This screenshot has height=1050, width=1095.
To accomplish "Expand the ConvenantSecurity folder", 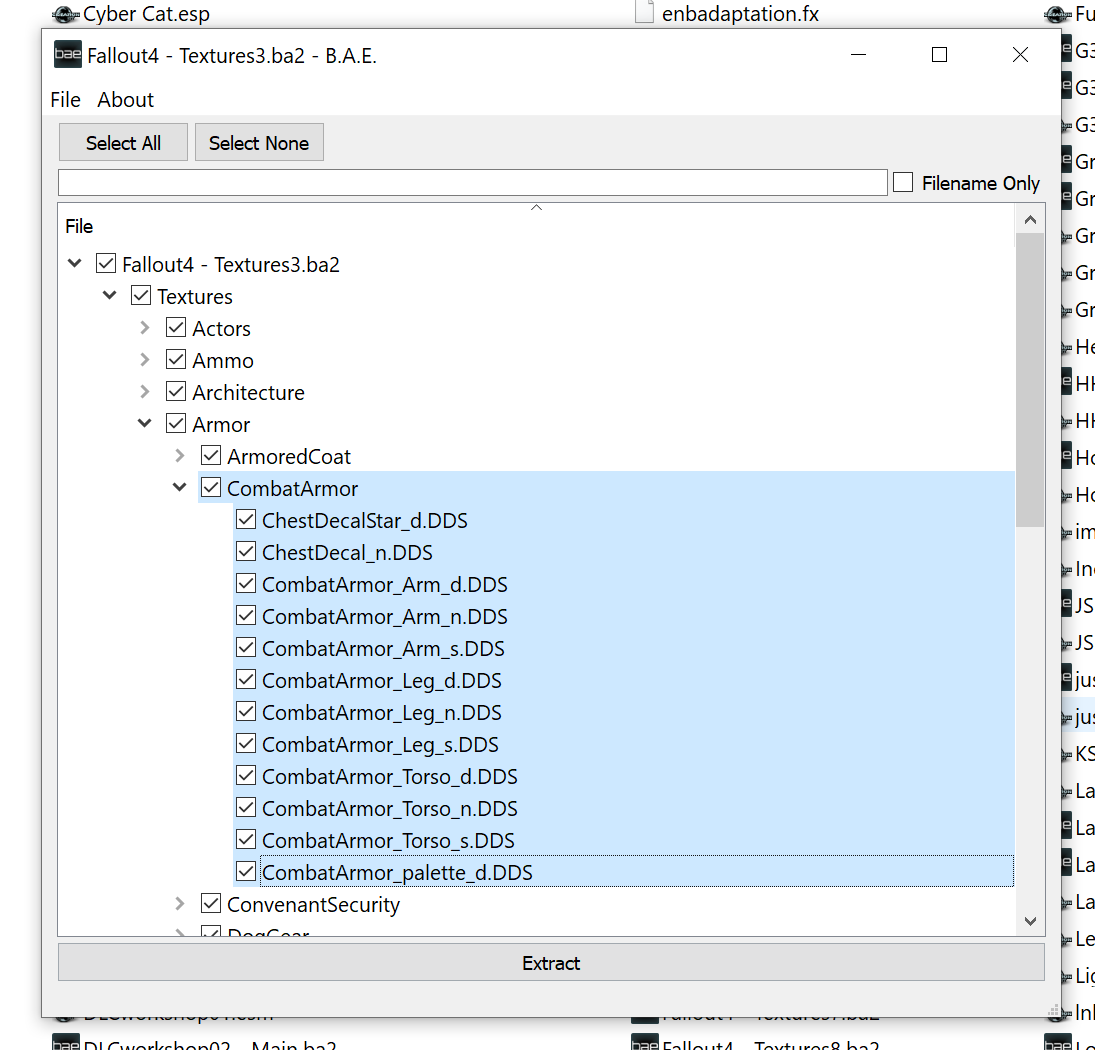I will [x=179, y=903].
